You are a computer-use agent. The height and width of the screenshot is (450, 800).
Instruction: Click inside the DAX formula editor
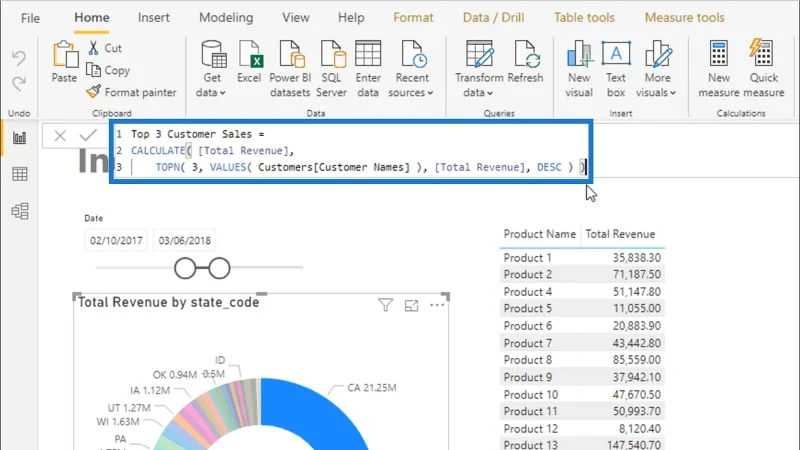(x=351, y=151)
